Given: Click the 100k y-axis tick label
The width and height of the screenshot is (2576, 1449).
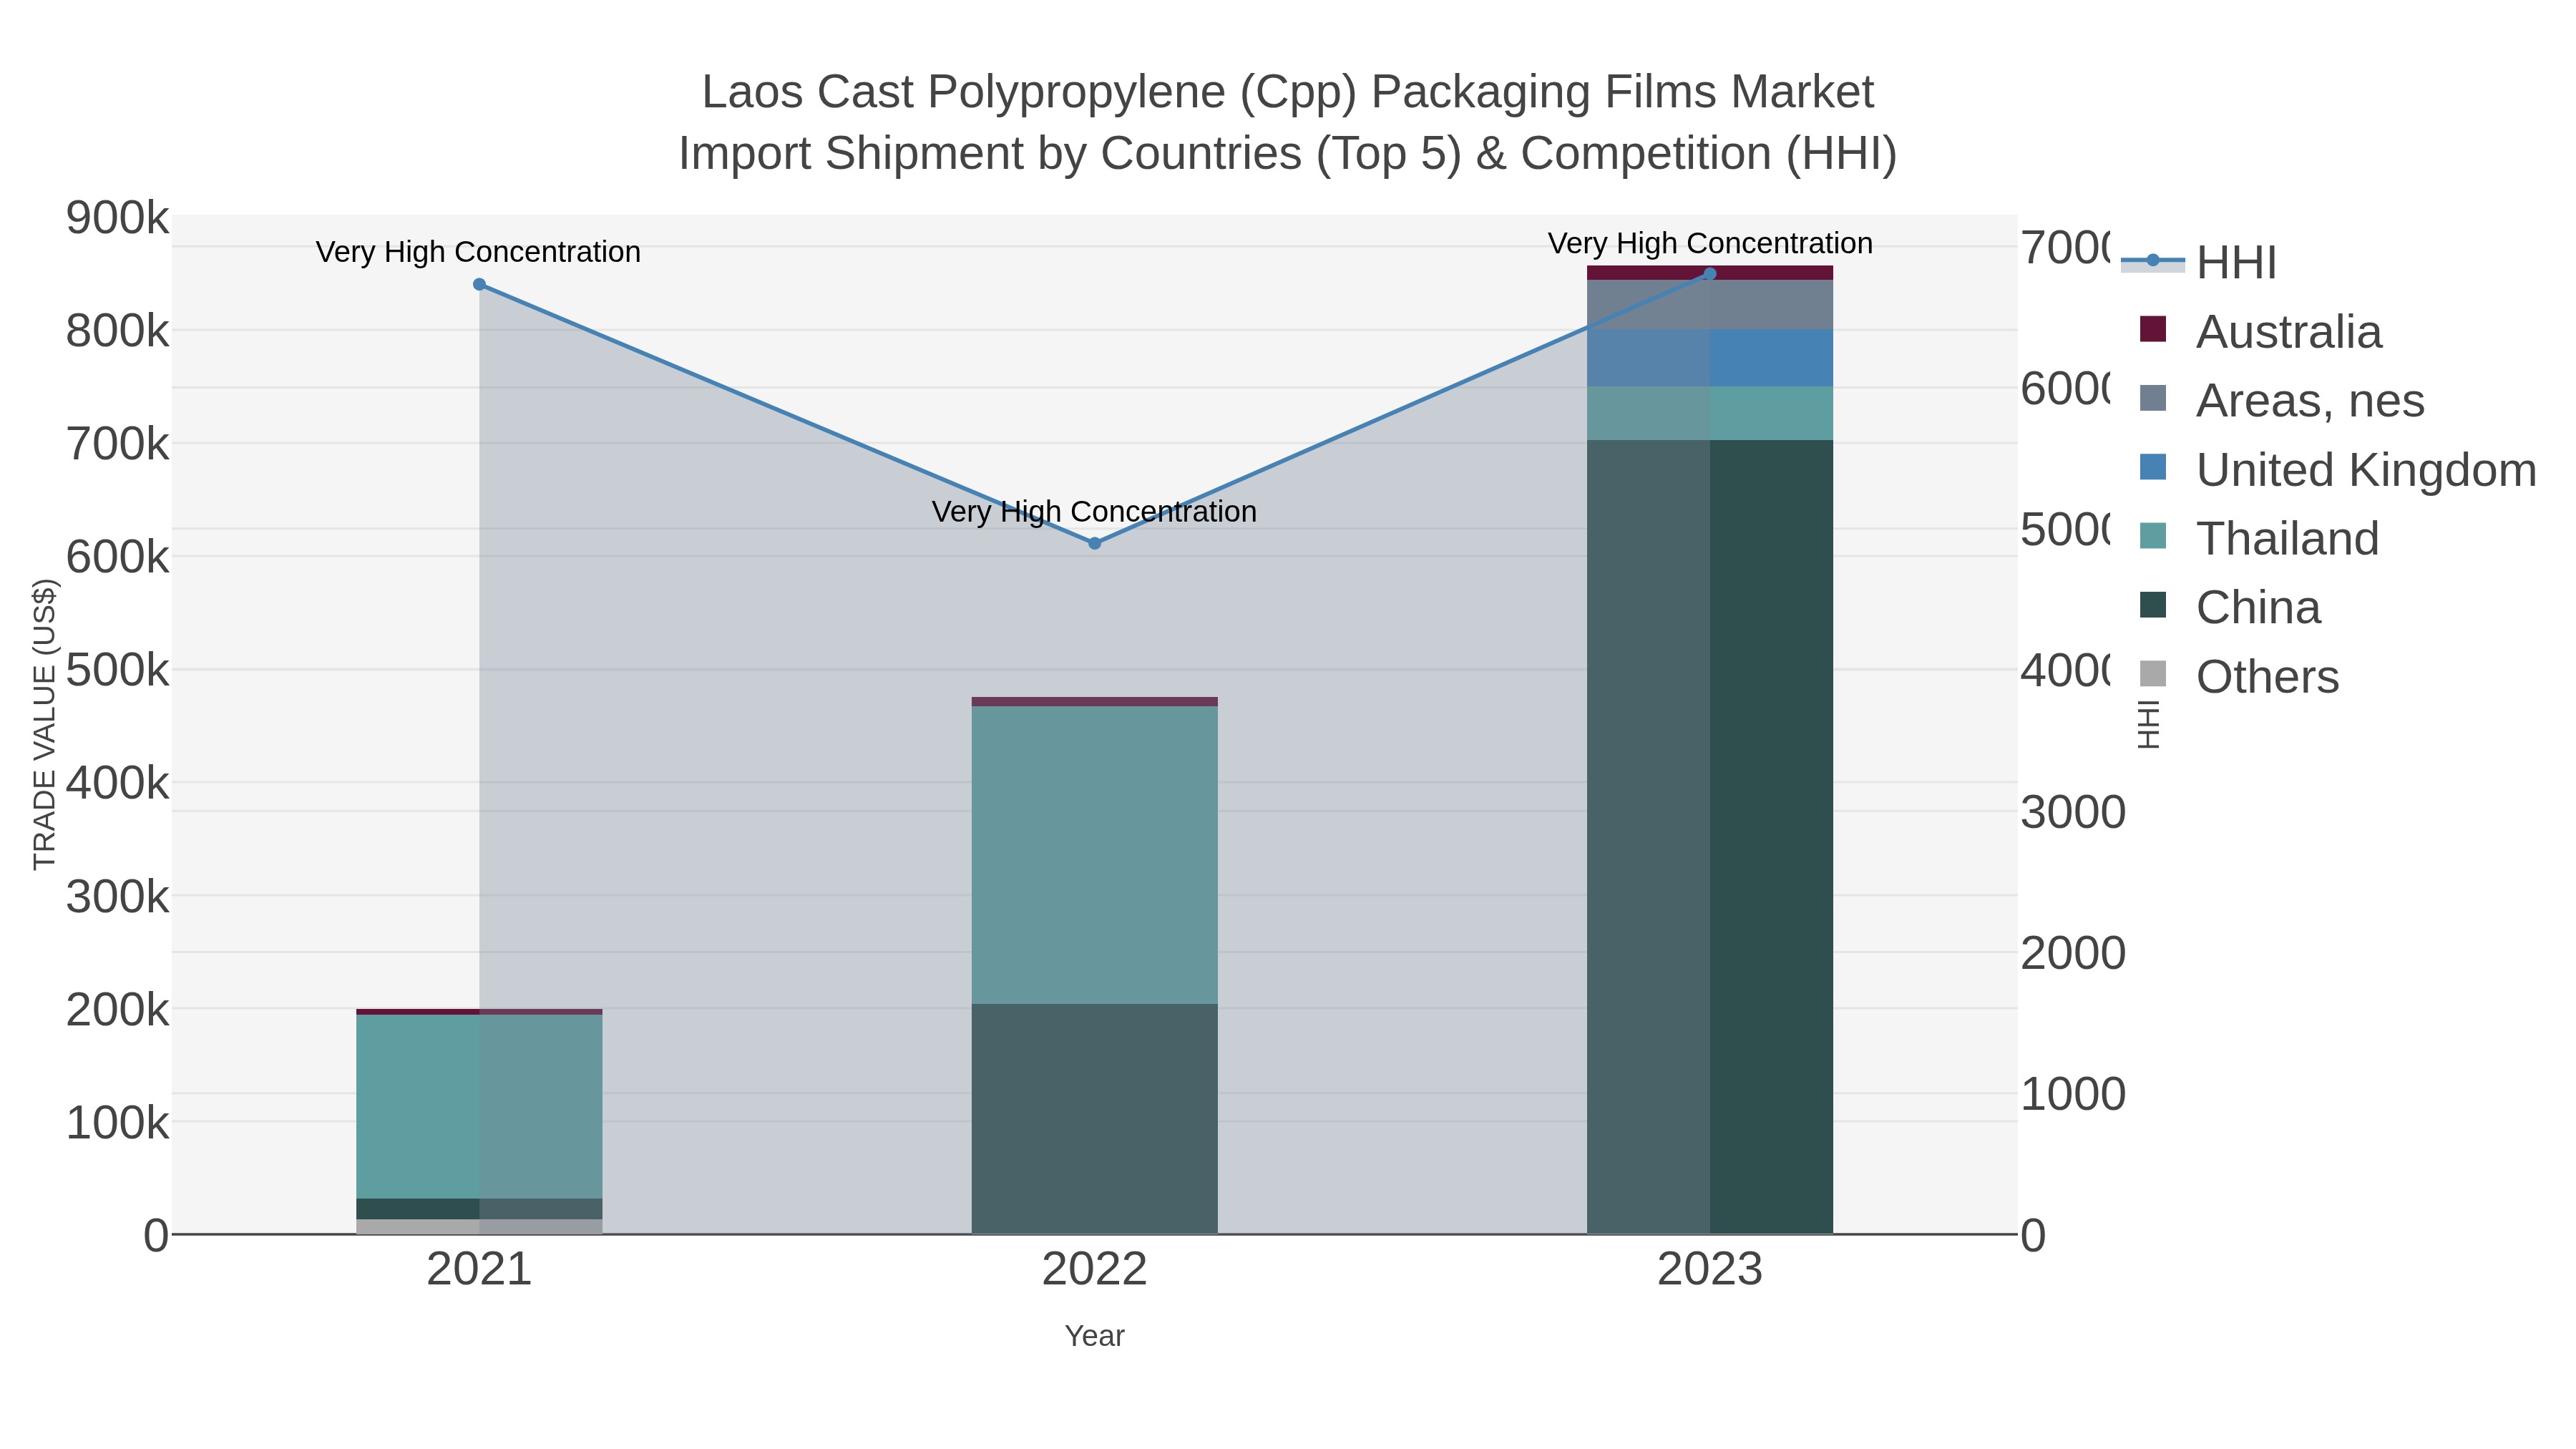Looking at the screenshot, I should tap(117, 1123).
